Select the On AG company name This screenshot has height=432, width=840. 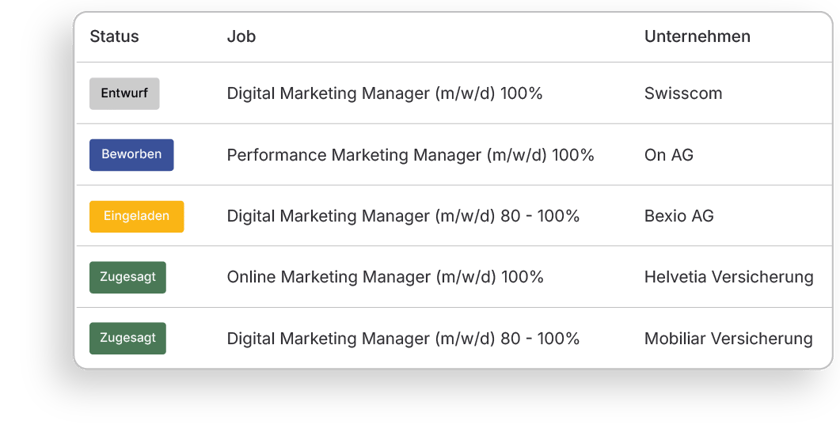pyautogui.click(x=669, y=155)
